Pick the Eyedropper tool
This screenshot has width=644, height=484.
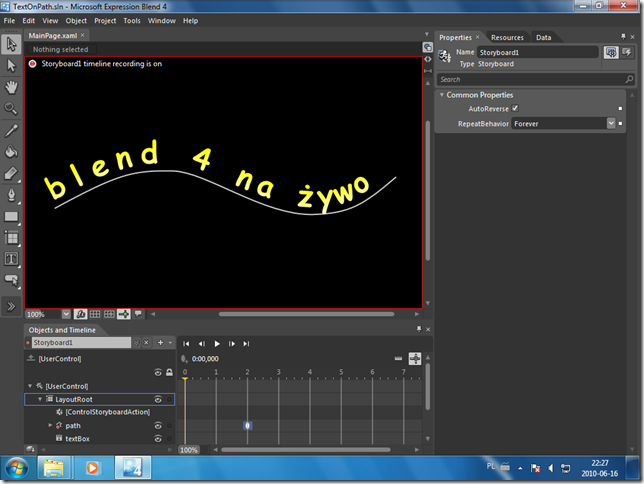[11, 131]
